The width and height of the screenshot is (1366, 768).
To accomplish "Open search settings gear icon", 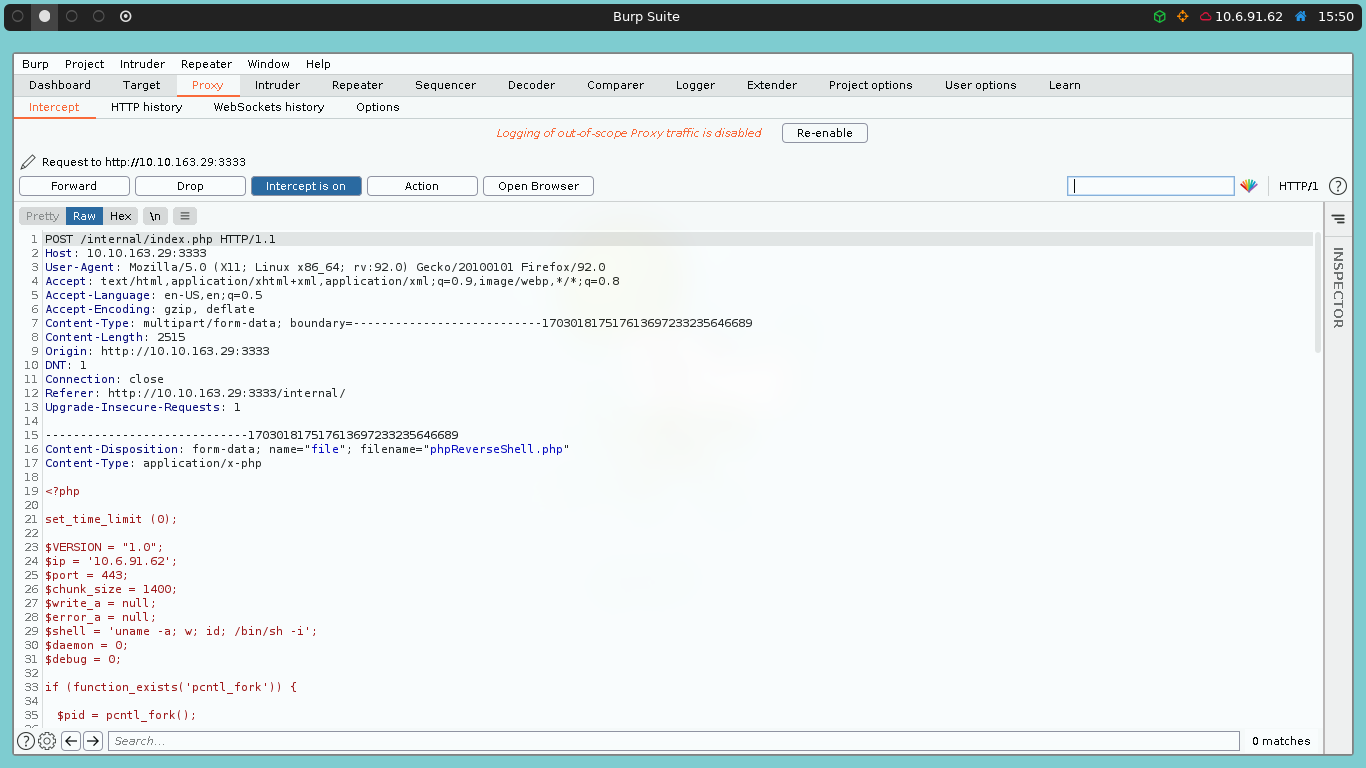I will point(47,741).
